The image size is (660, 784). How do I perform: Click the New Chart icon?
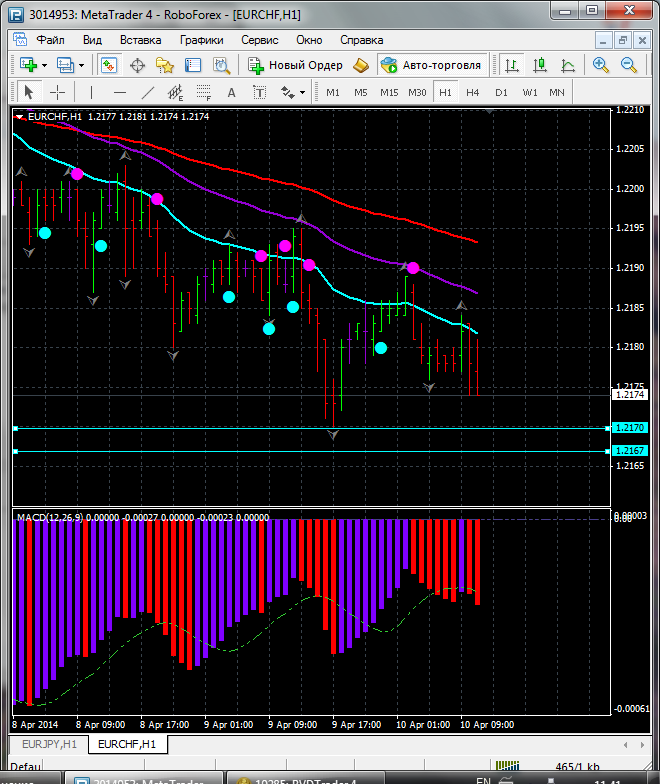point(28,65)
